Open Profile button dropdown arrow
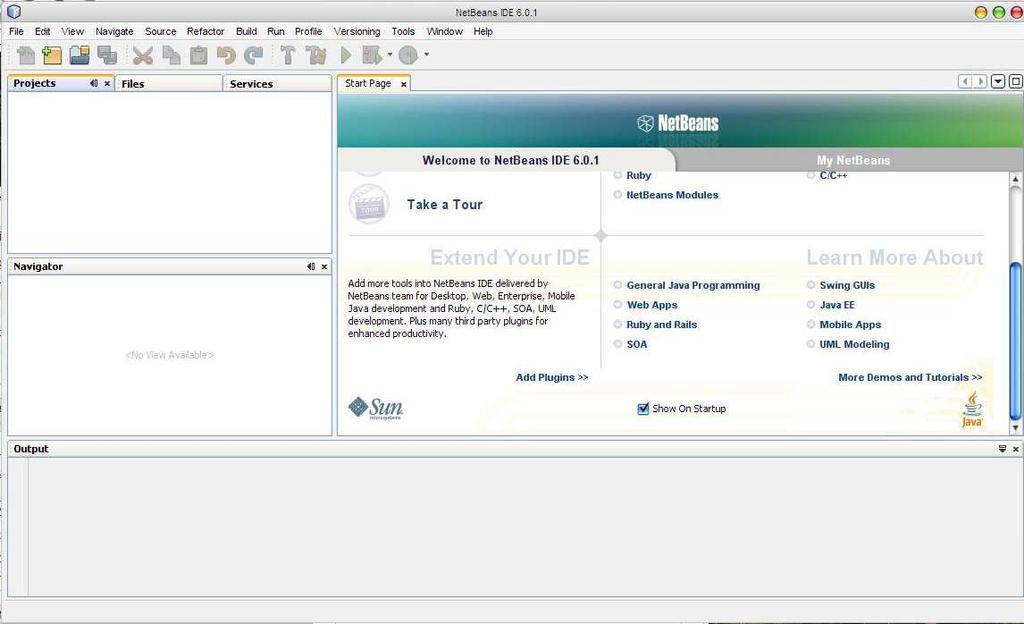1024x624 pixels. (x=426, y=55)
